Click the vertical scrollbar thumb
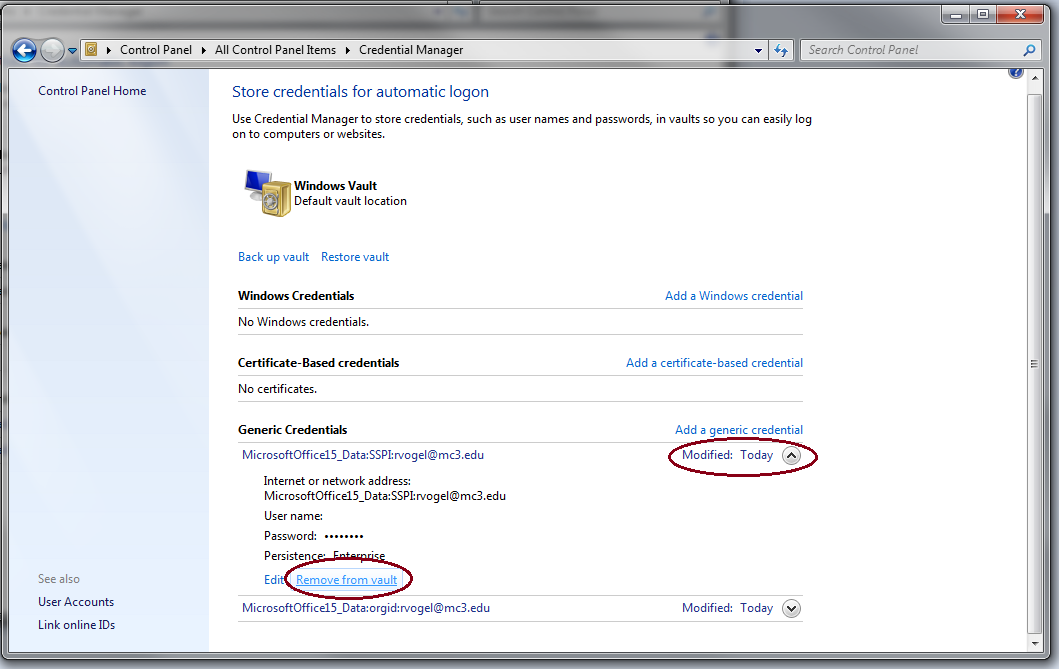 click(1035, 363)
